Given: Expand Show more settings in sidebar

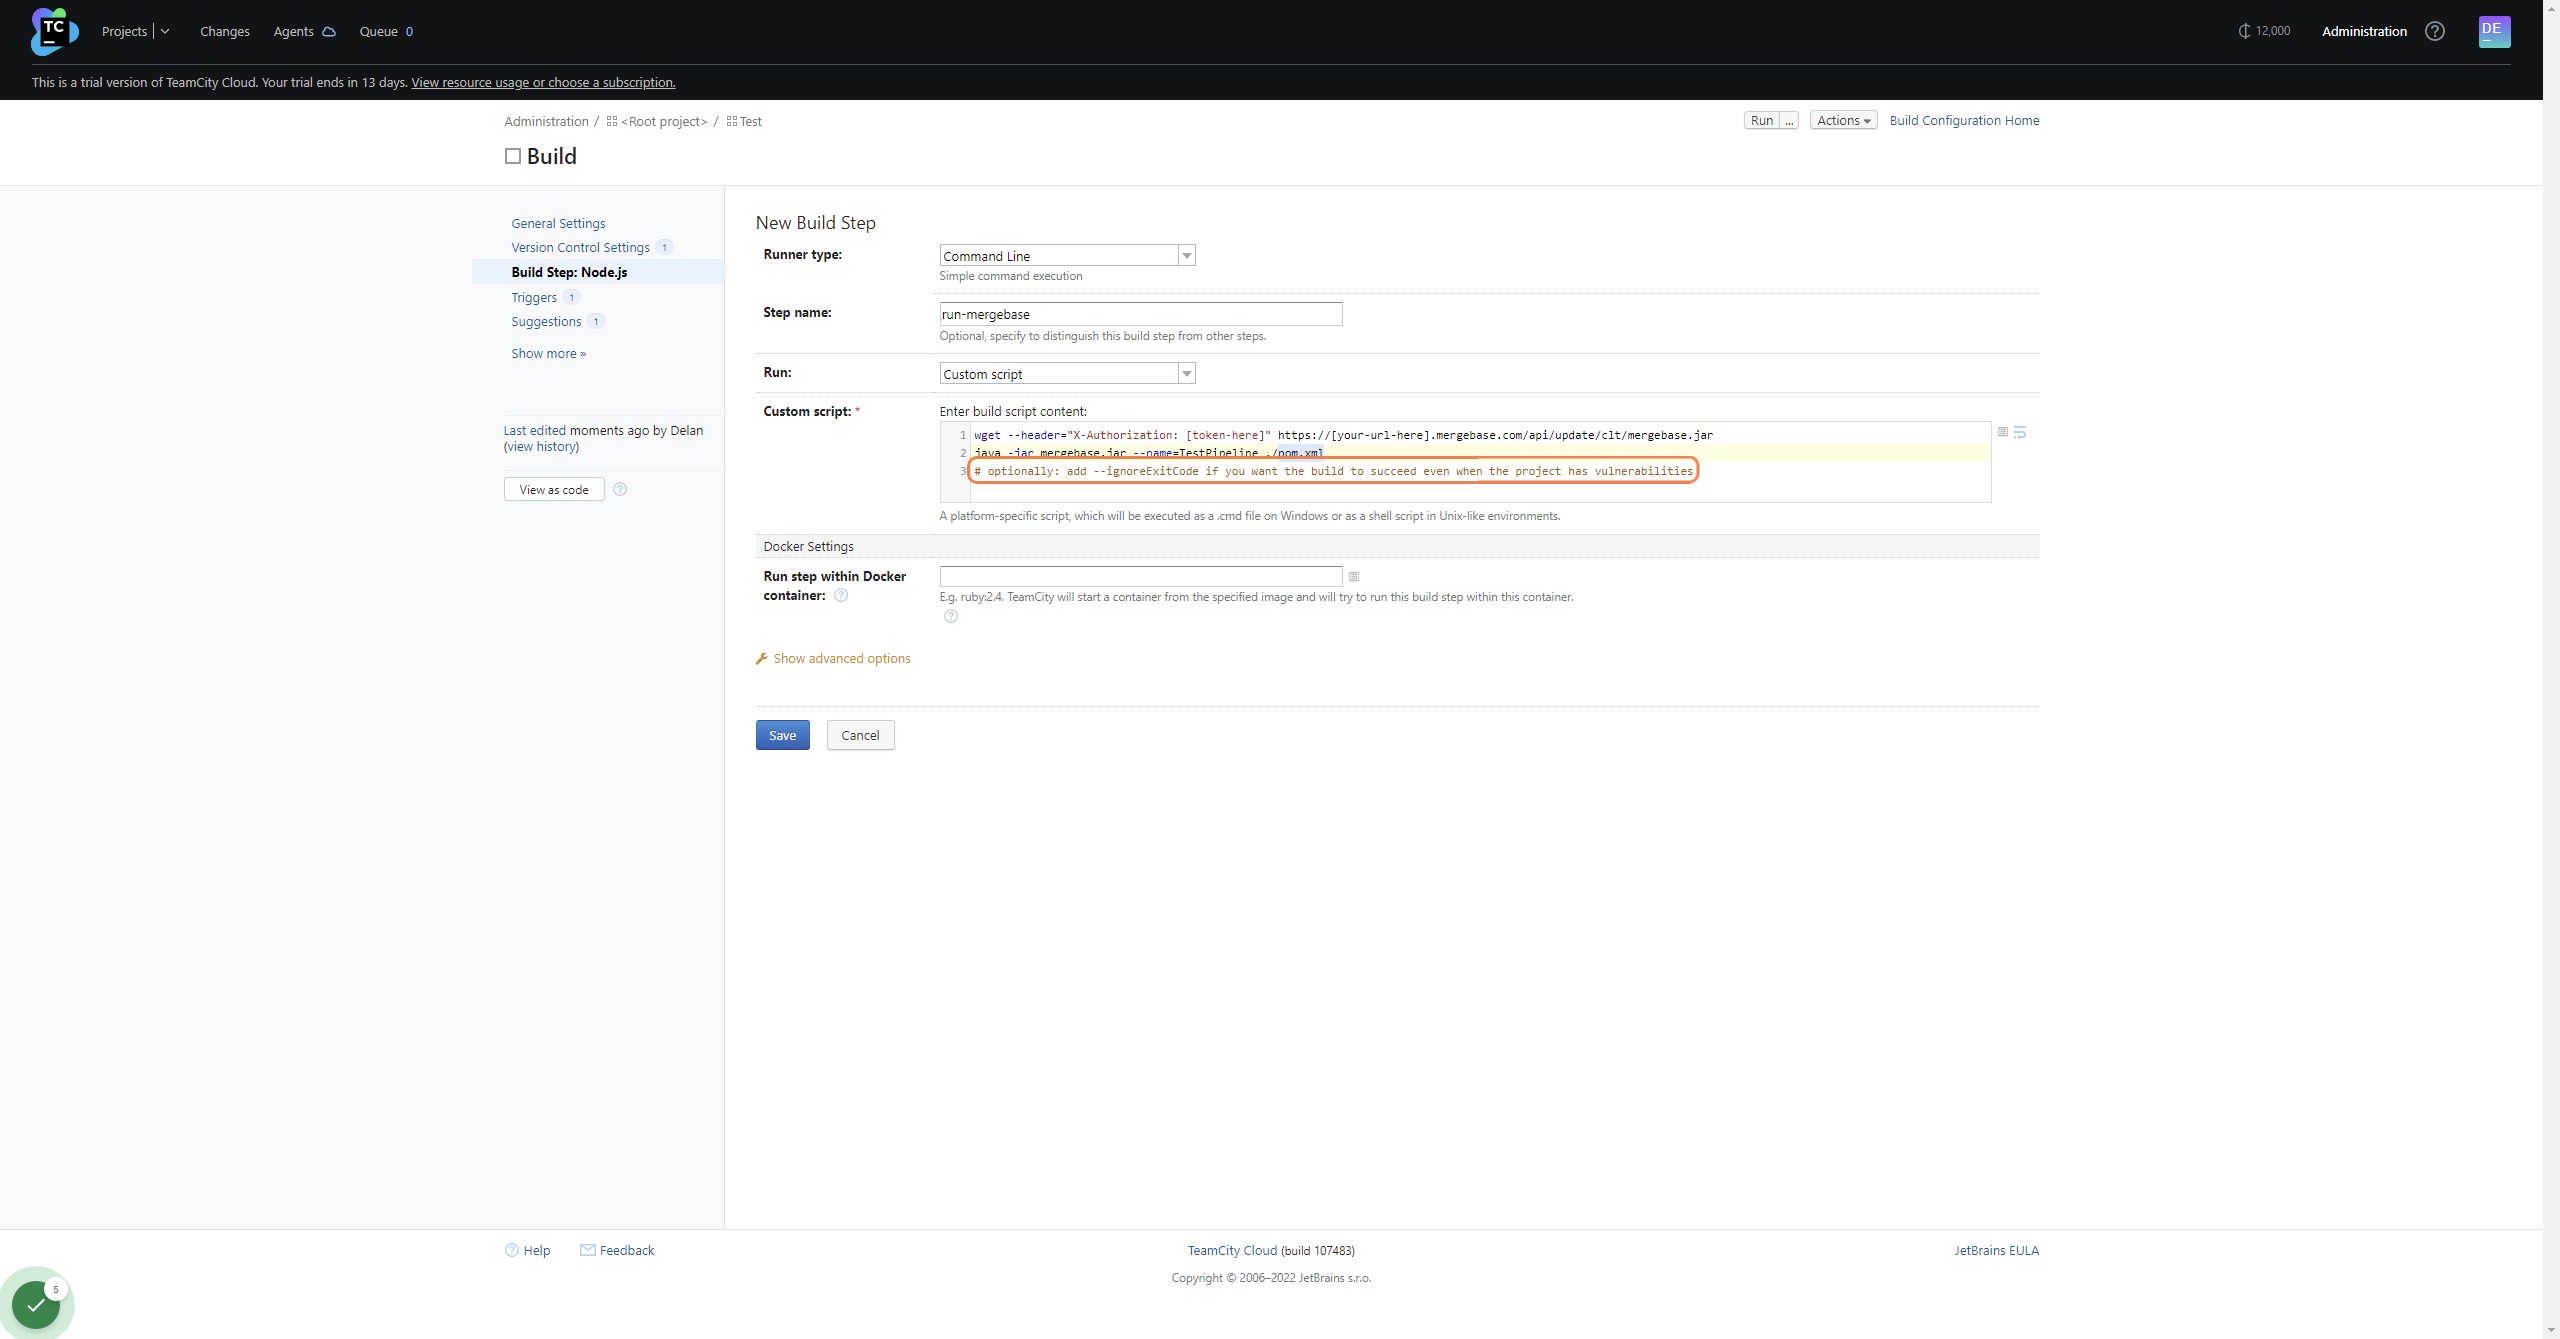Looking at the screenshot, I should pos(548,353).
